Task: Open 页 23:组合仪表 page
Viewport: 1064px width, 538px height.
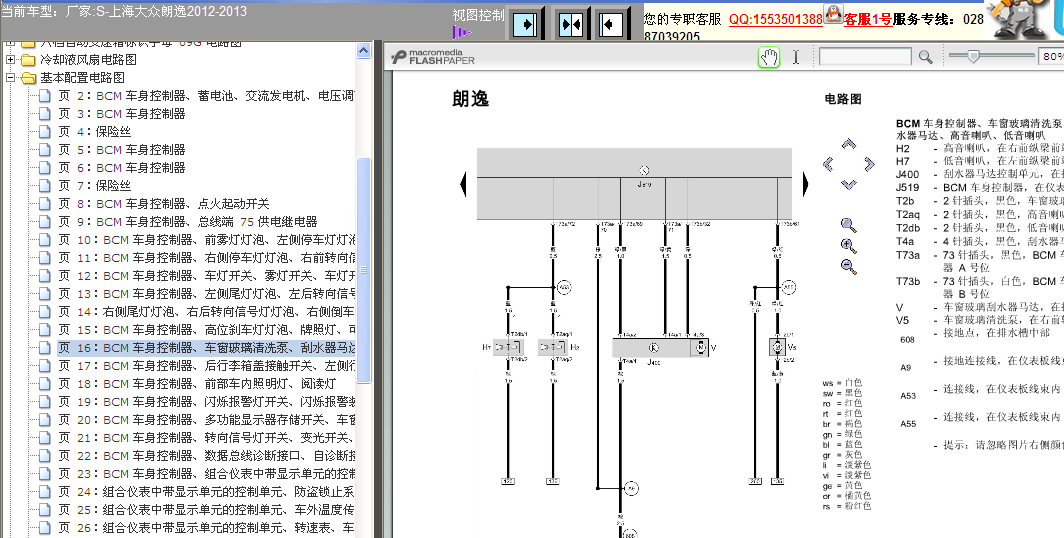Action: coord(206,474)
